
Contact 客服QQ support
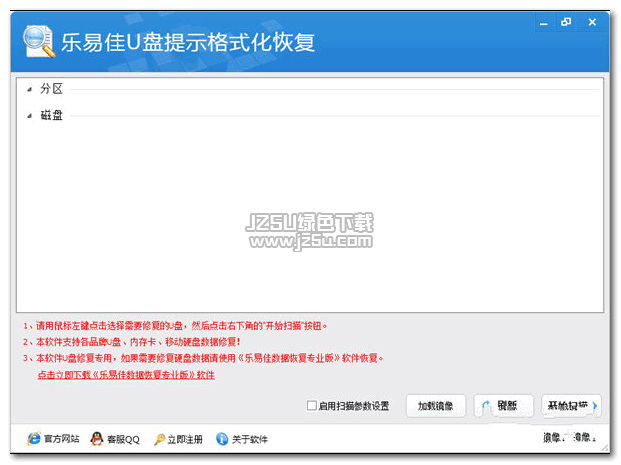[x=123, y=439]
